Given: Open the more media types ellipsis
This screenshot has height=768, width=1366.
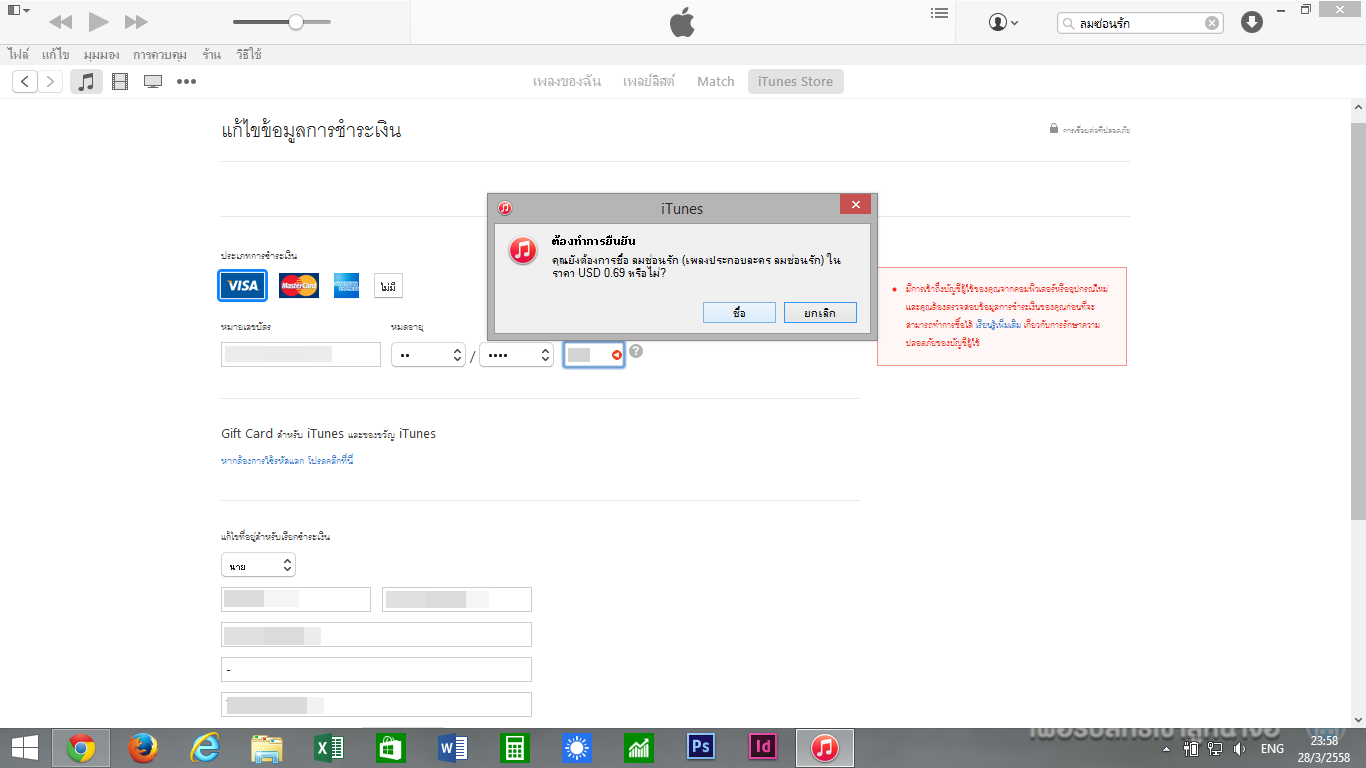Looking at the screenshot, I should coord(186,82).
